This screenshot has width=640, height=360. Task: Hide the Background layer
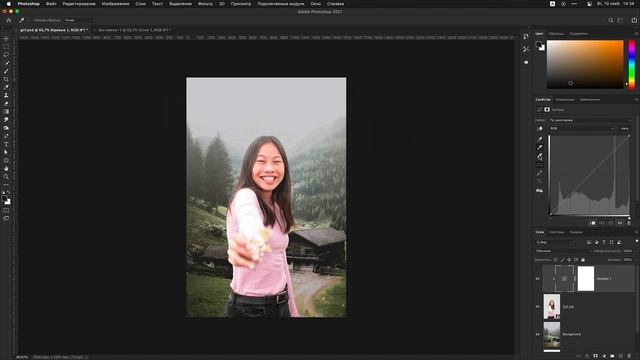(x=538, y=334)
